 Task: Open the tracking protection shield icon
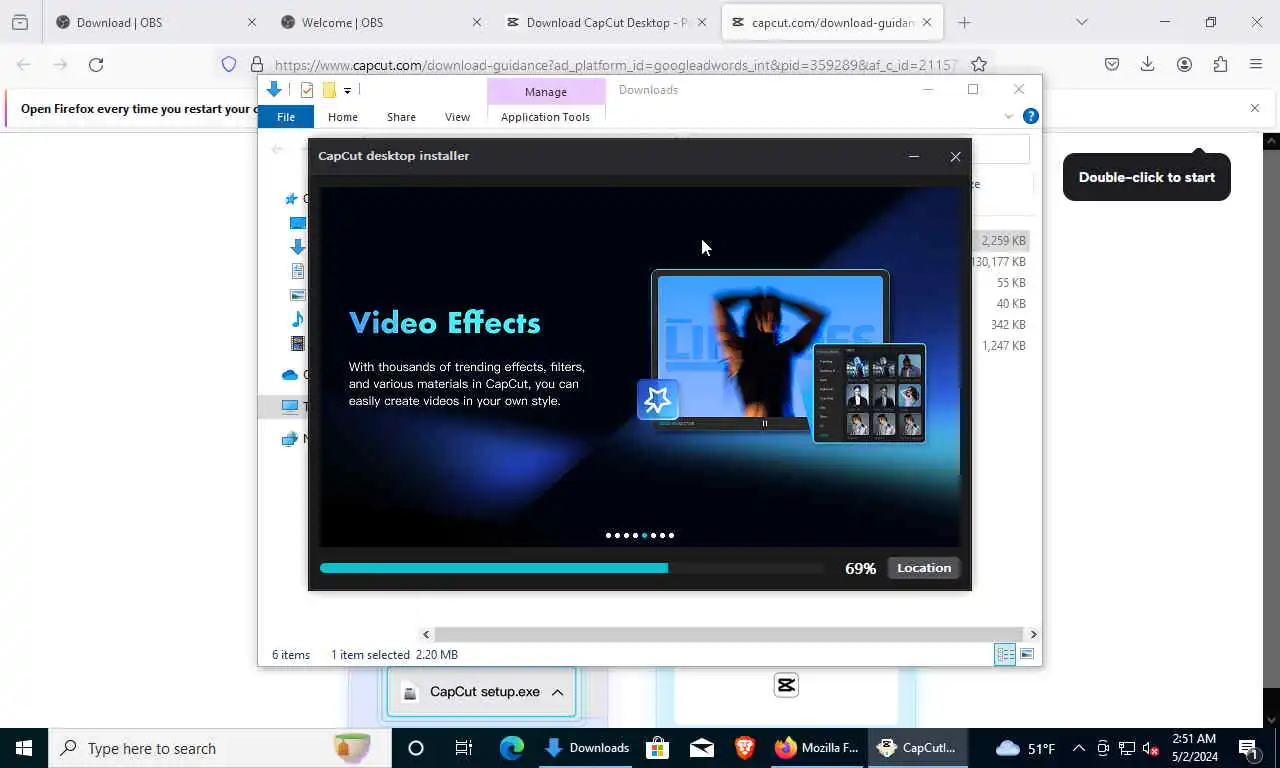pos(229,64)
